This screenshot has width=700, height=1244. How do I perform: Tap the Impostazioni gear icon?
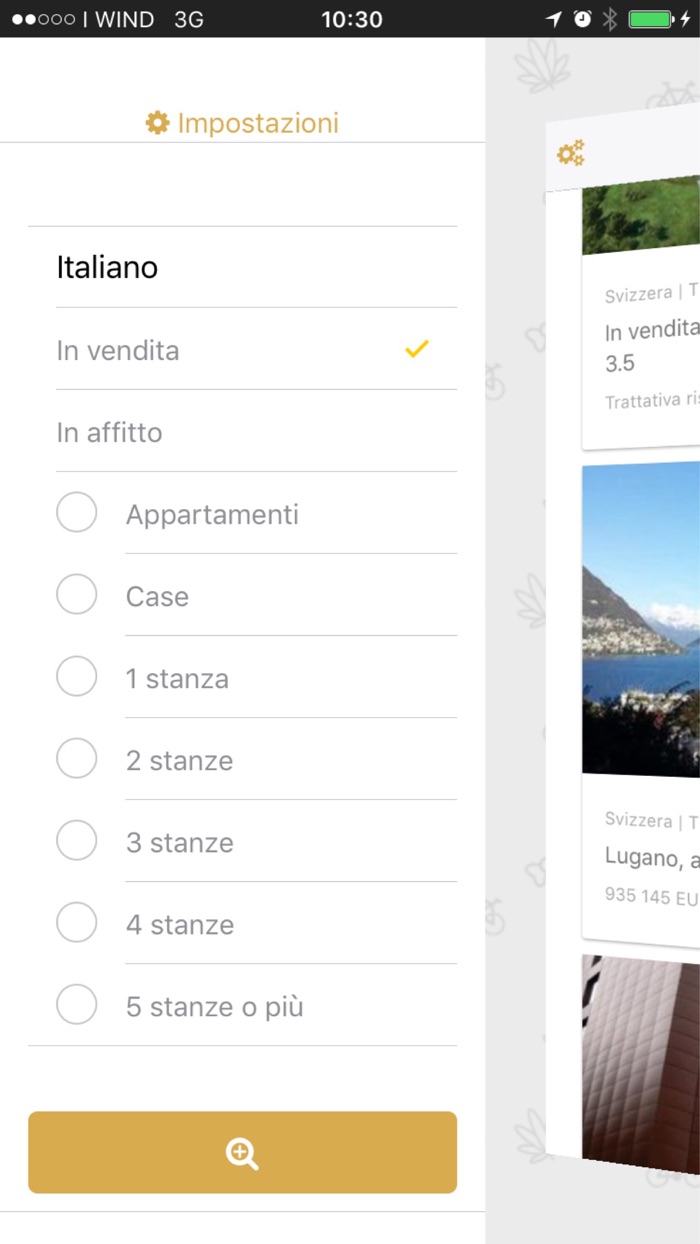click(x=157, y=123)
